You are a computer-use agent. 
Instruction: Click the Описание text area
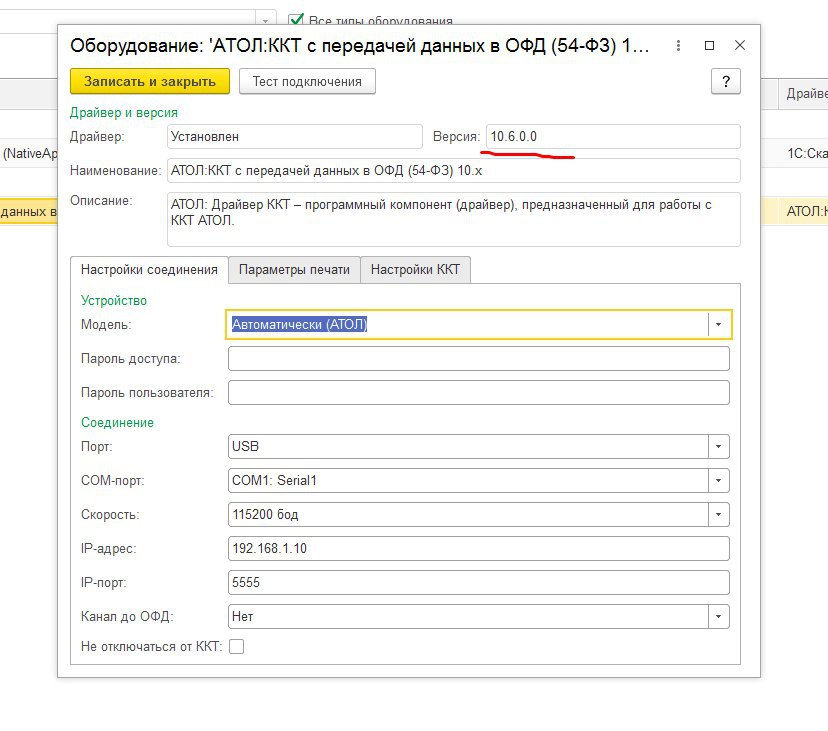coord(454,219)
